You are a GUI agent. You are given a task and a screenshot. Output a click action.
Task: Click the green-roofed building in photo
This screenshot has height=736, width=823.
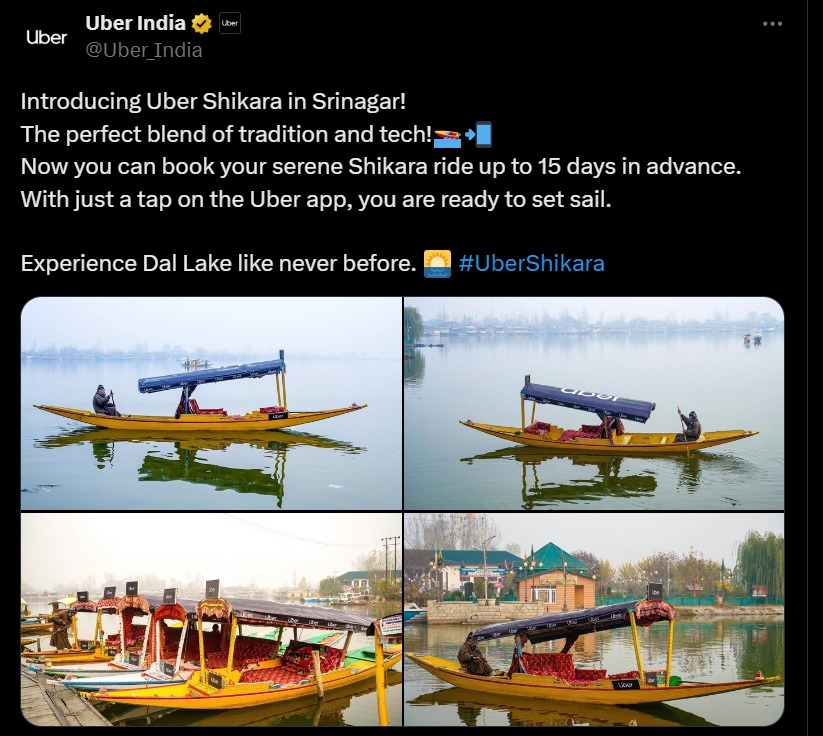coord(554,579)
